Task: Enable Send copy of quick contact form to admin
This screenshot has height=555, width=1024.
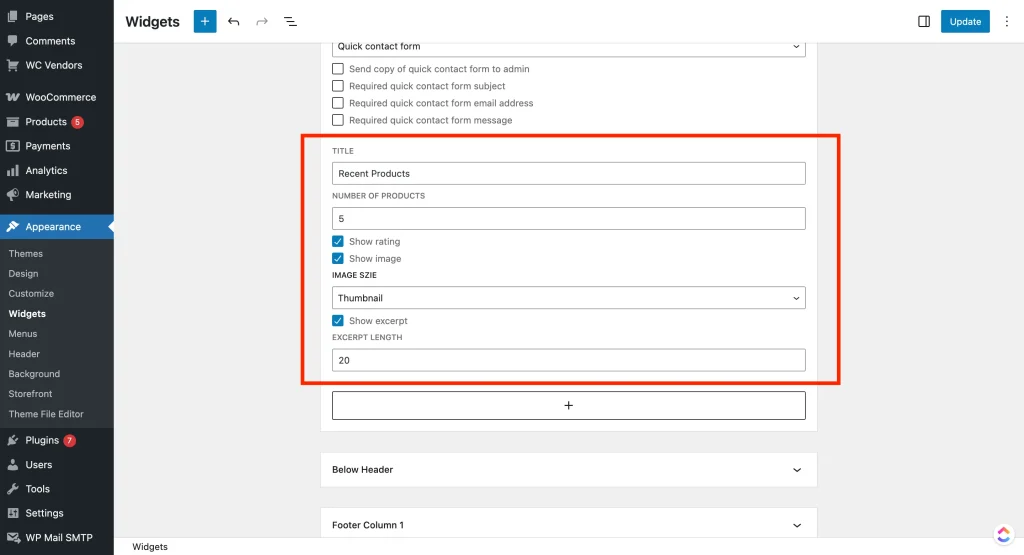Action: point(338,69)
